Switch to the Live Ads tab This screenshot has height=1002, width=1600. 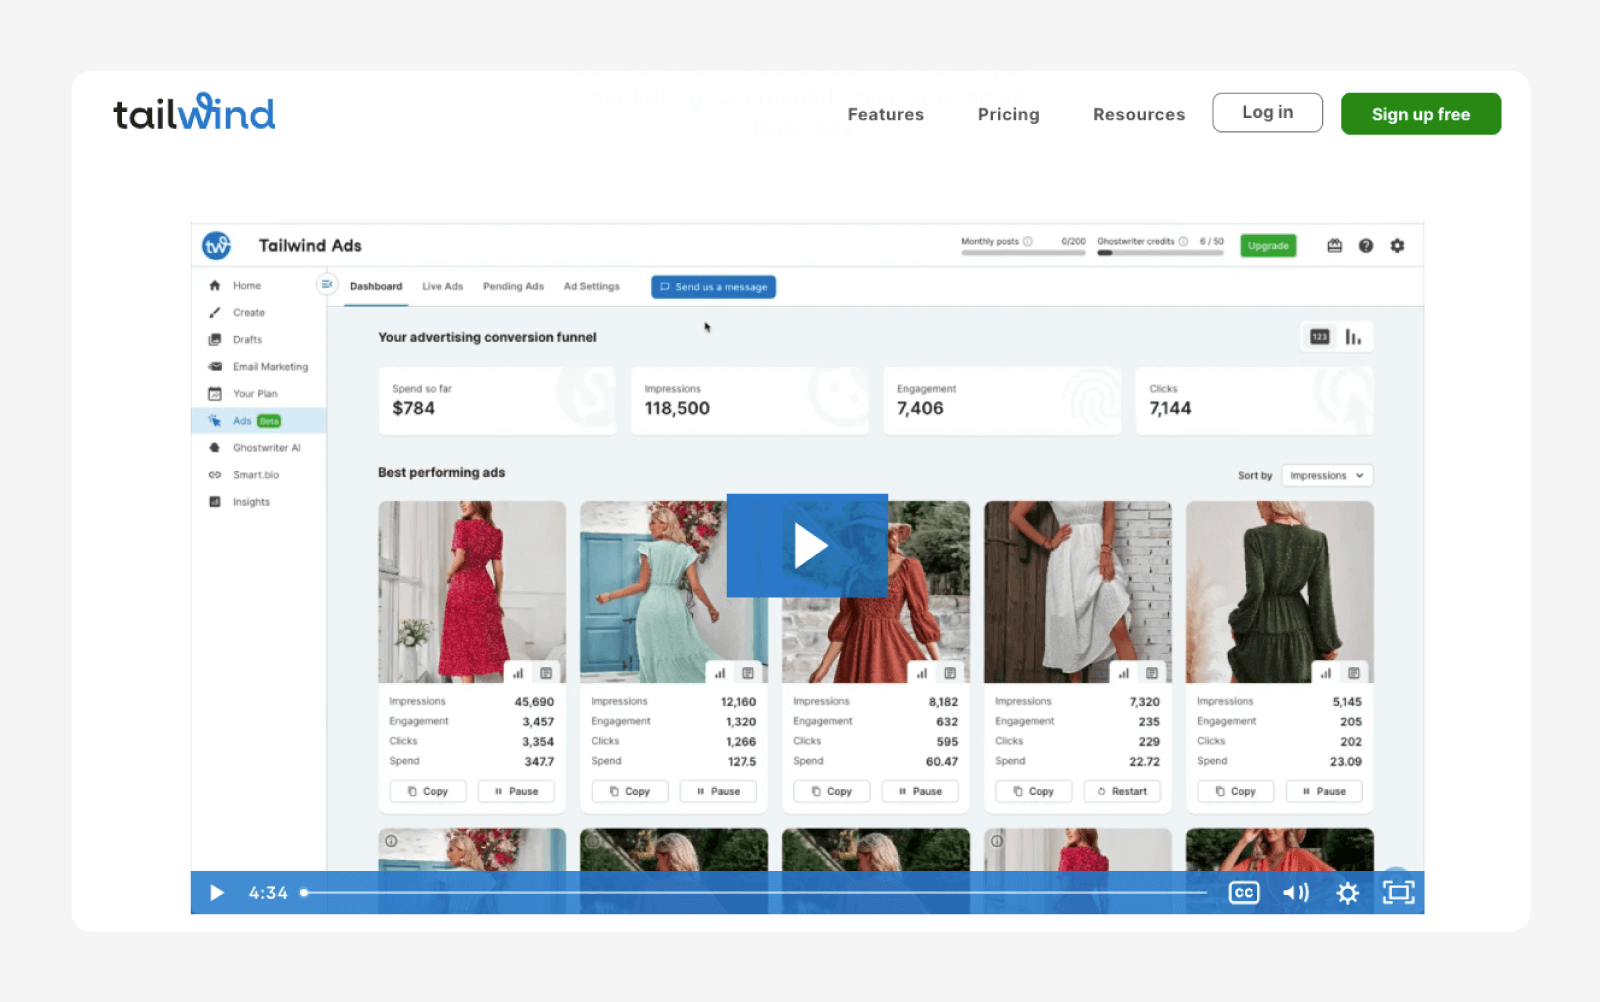click(442, 287)
